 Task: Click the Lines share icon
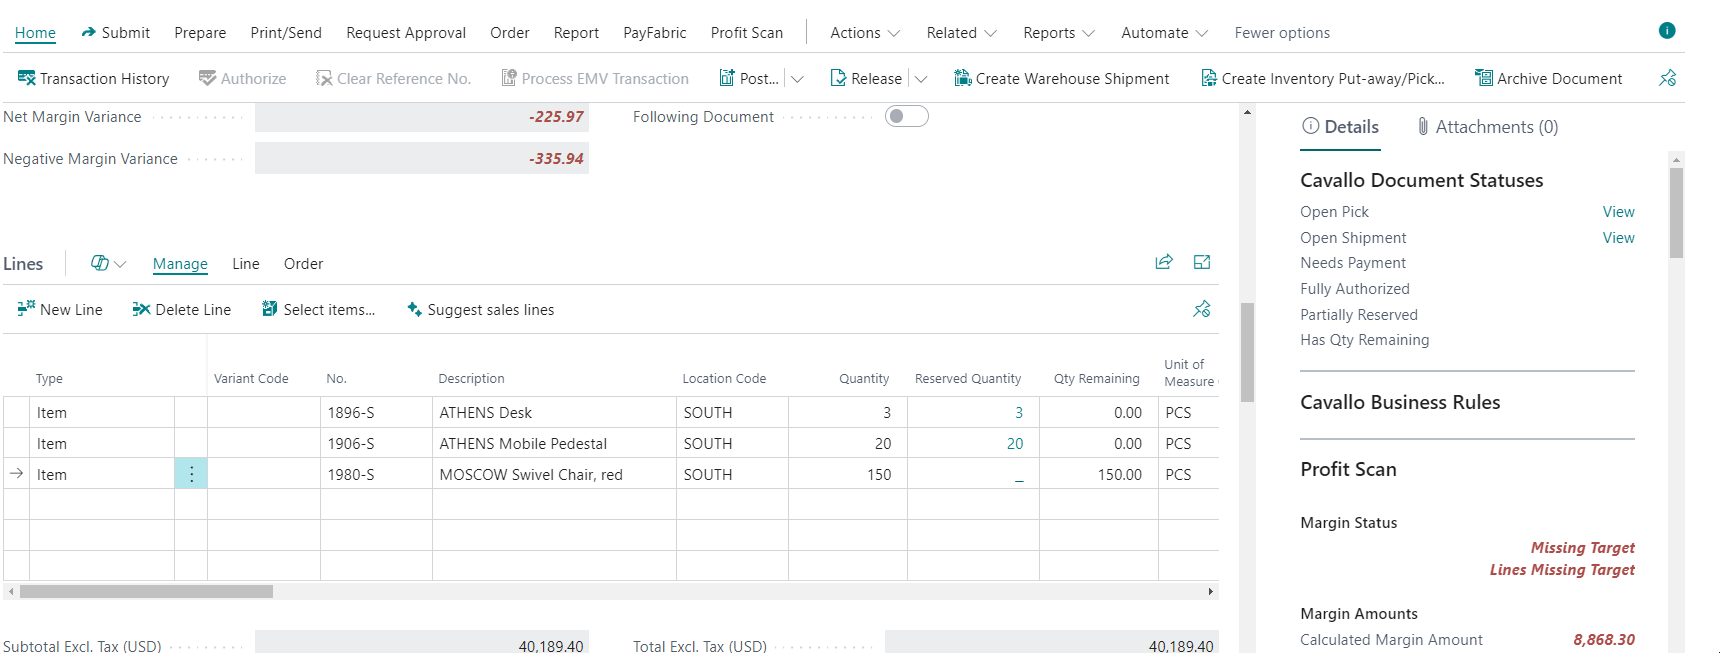coord(1164,262)
